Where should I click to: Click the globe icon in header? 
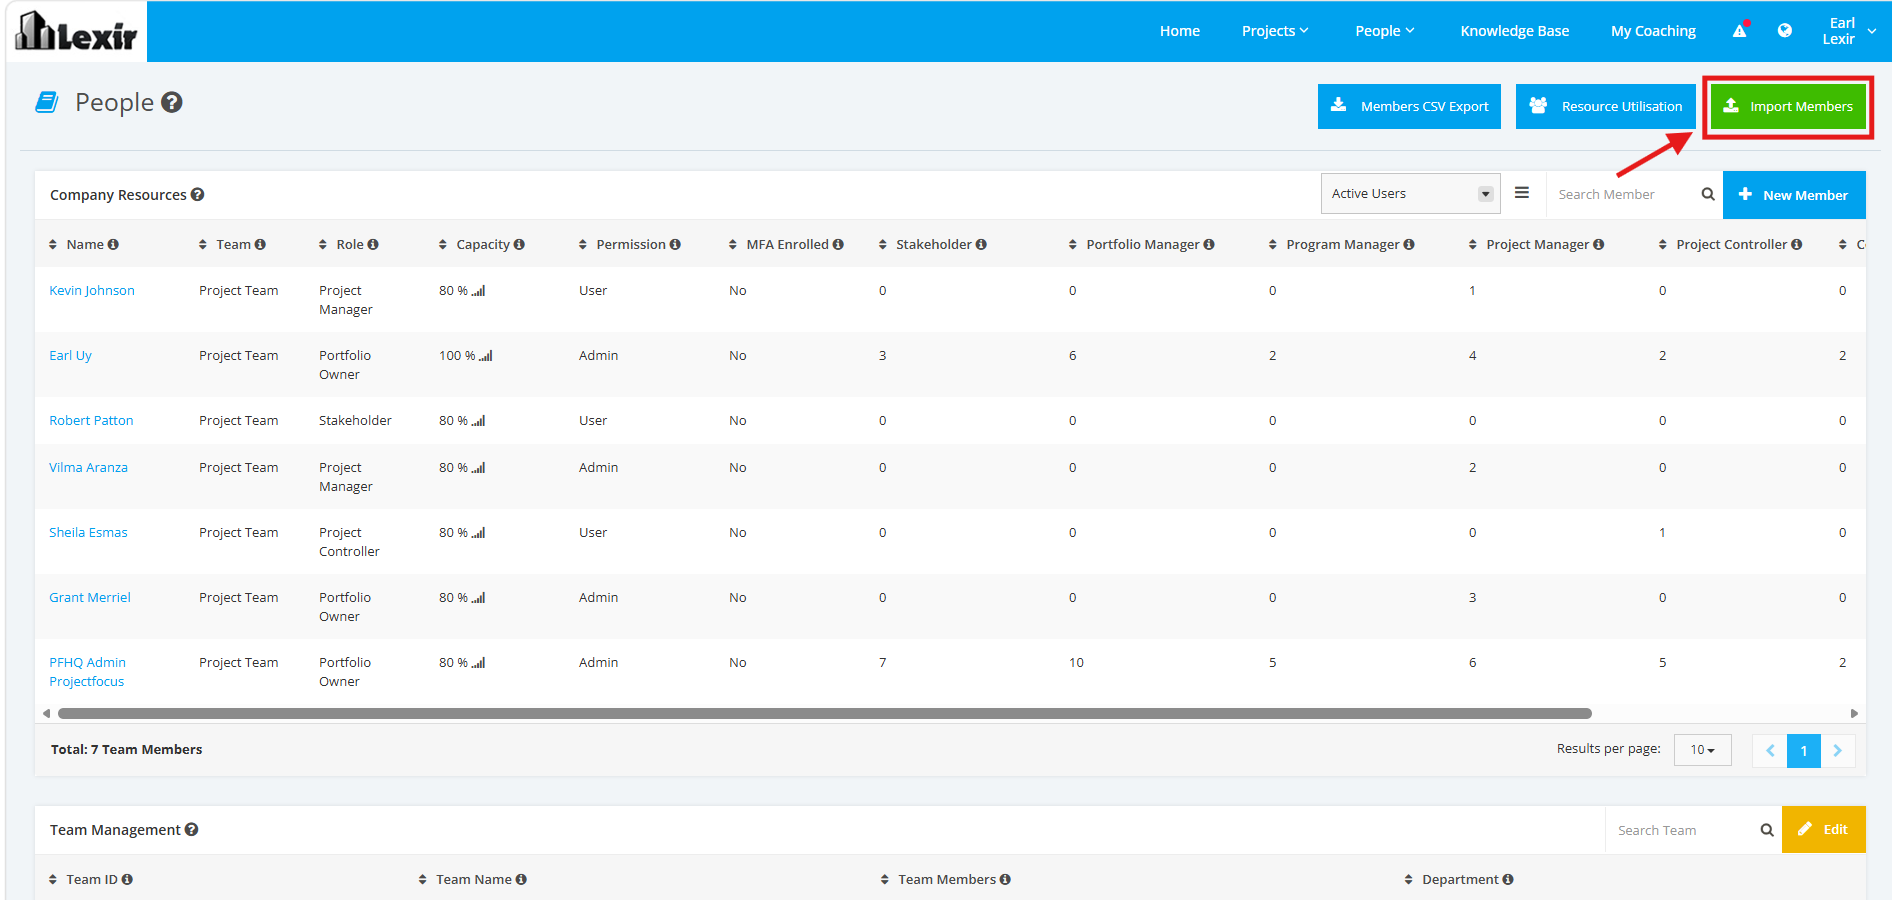pyautogui.click(x=1785, y=30)
